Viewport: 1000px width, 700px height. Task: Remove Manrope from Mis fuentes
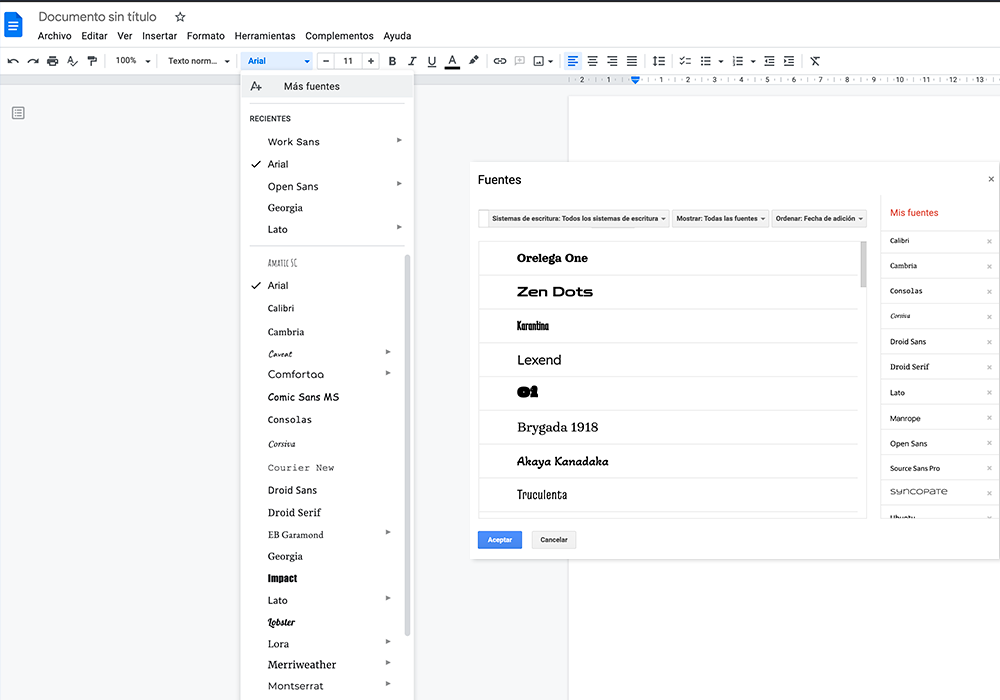989,418
